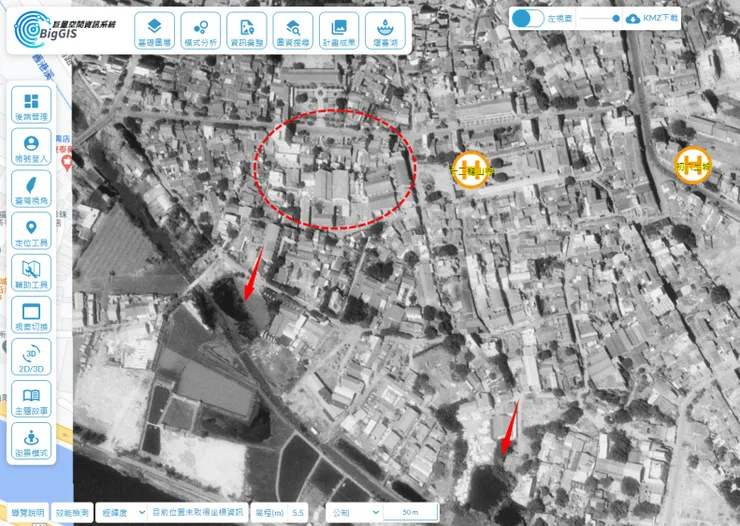Click the 目前位置未取得坐標資訊 coordinate text
Screen dimensions: 740x526
point(198,512)
